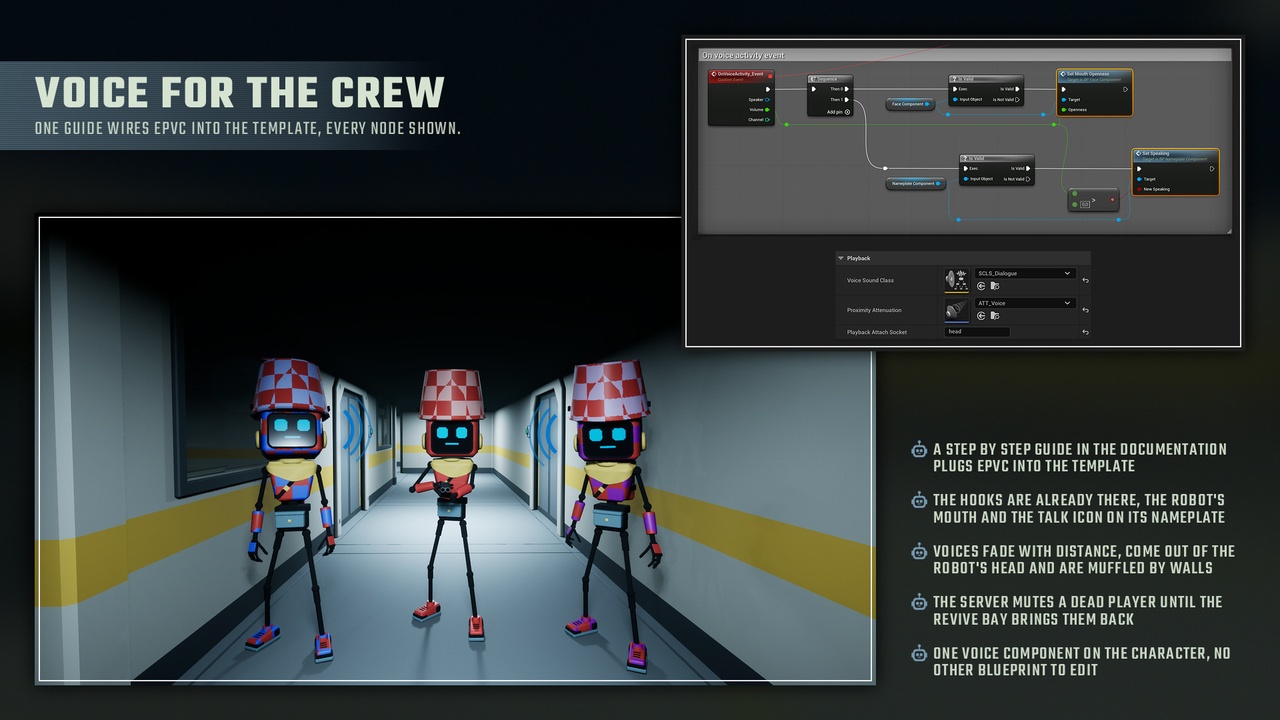
Task: Select the greater-than comparison node
Action: [x=1093, y=199]
